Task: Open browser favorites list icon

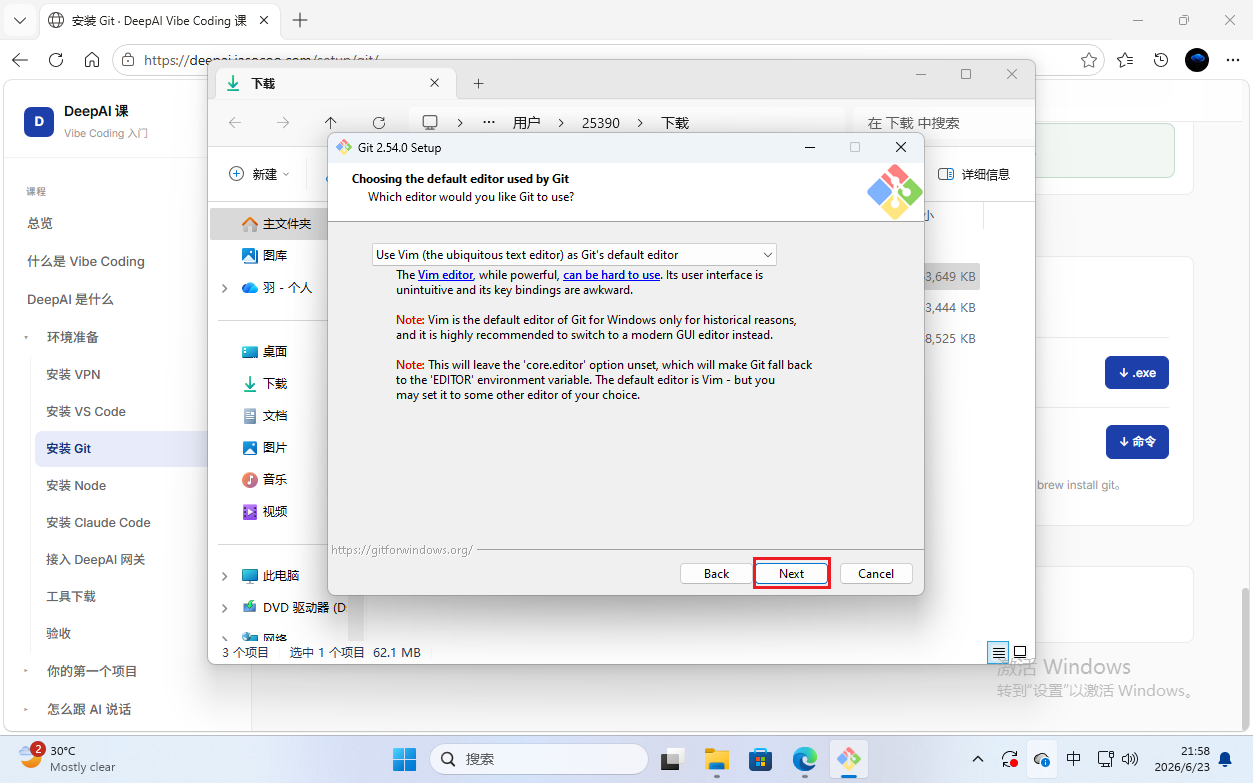Action: pos(1125,60)
